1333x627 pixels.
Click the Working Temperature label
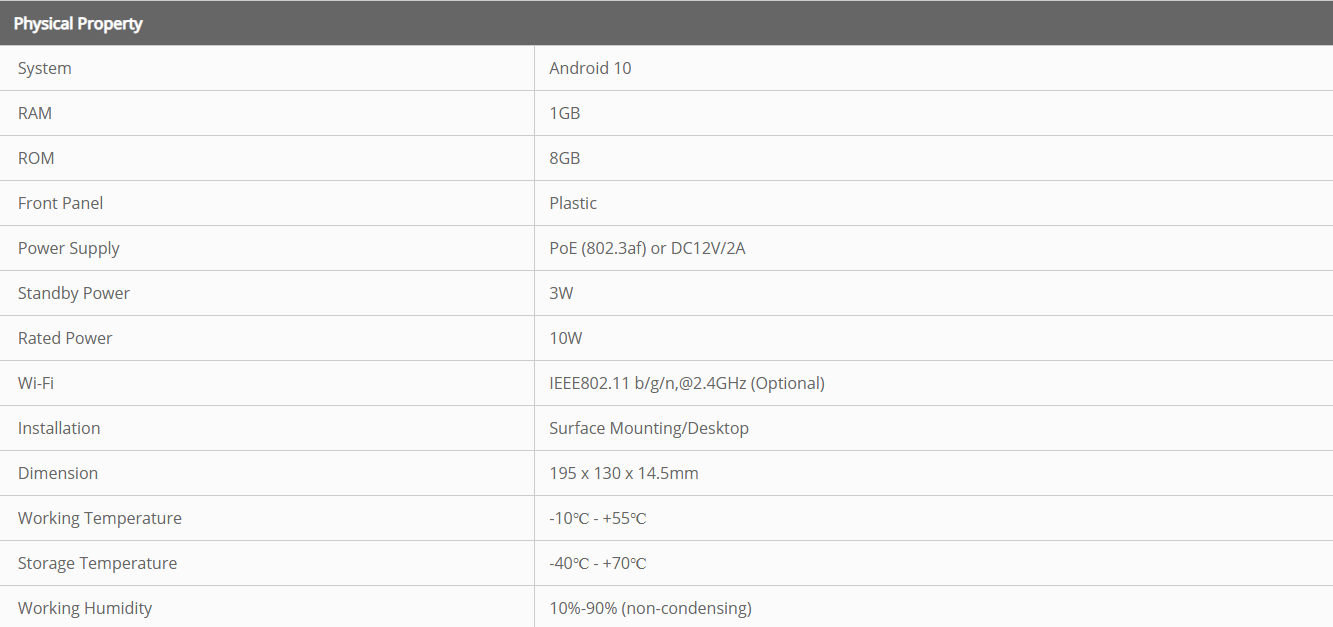tap(100, 518)
